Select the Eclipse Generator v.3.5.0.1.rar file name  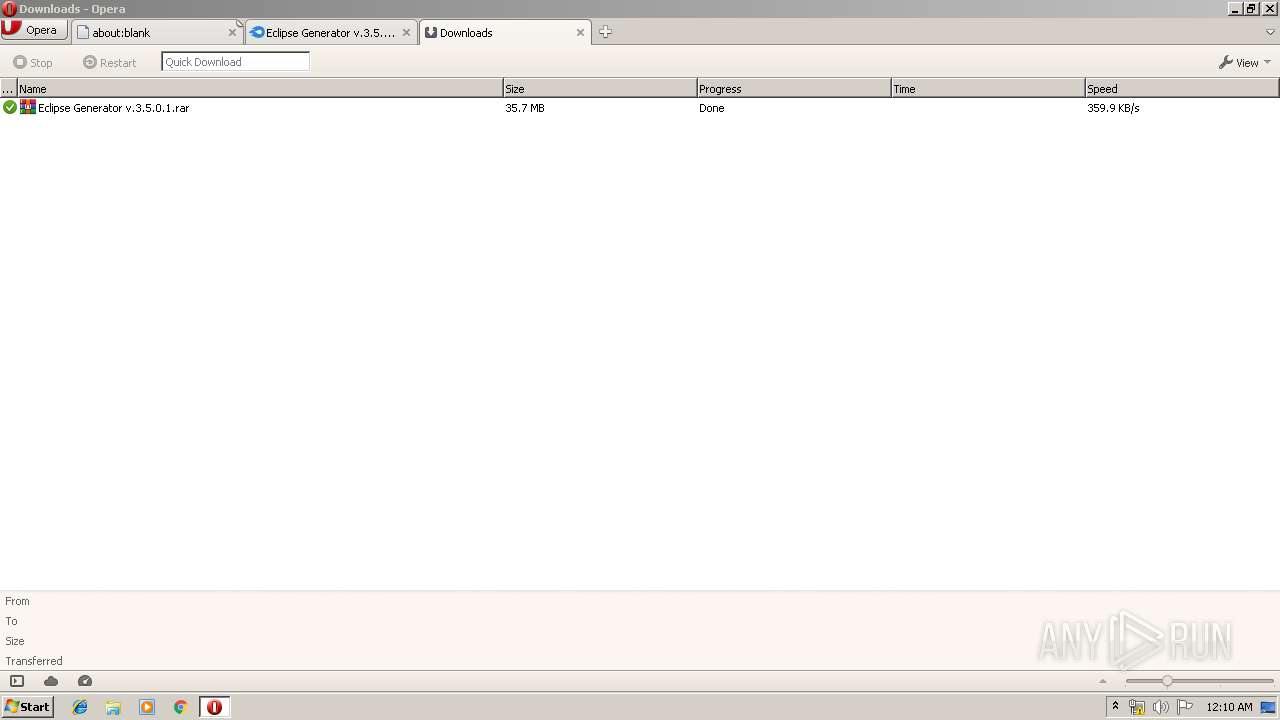point(113,108)
